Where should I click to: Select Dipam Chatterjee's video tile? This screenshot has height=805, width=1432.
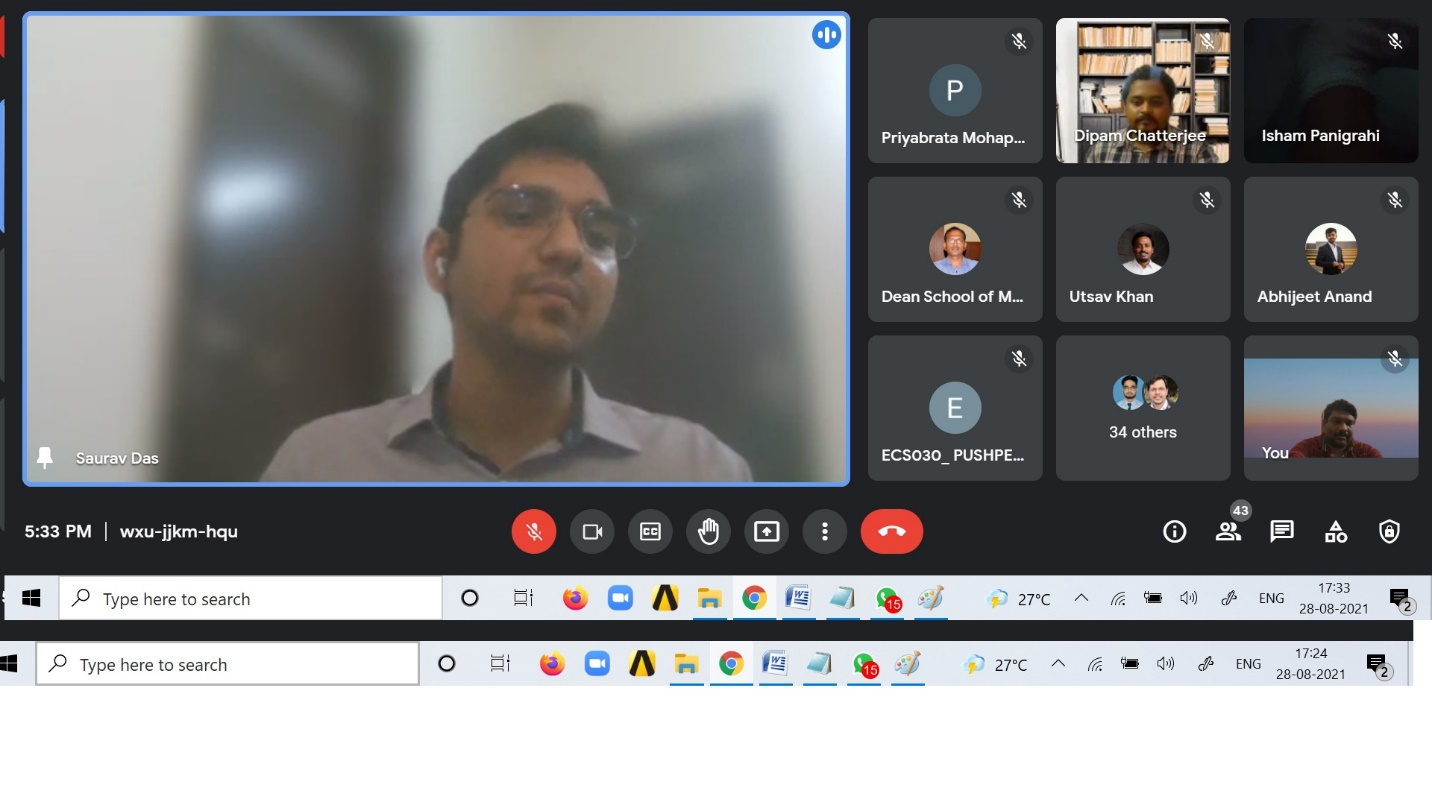[1142, 91]
